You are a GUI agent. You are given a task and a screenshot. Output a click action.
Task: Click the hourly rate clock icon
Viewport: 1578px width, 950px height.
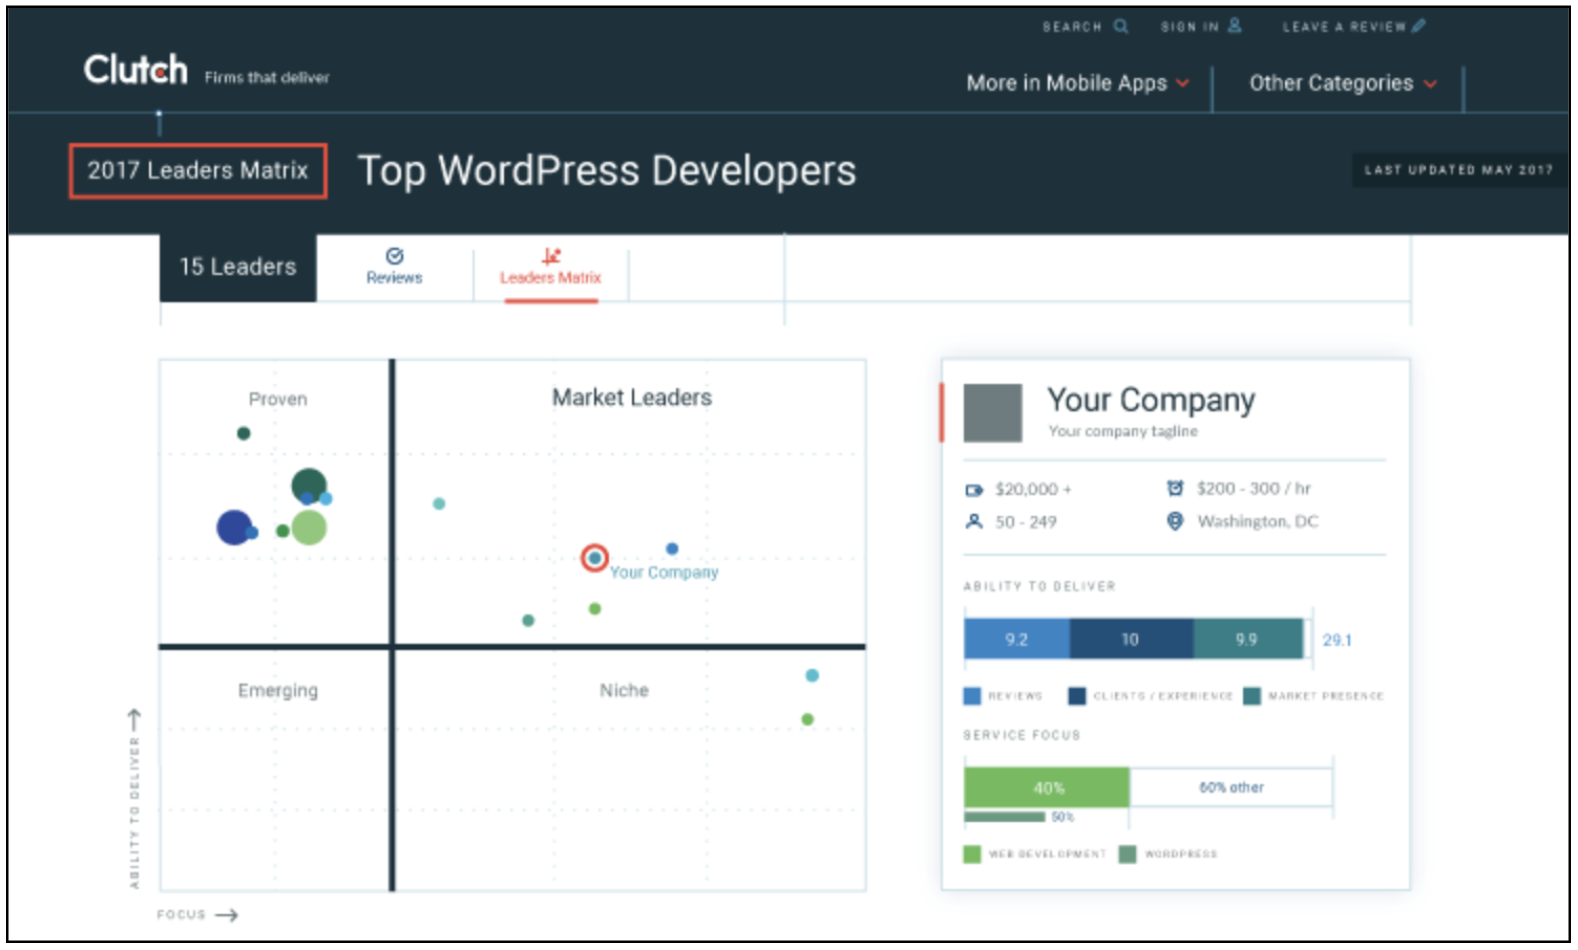1175,488
